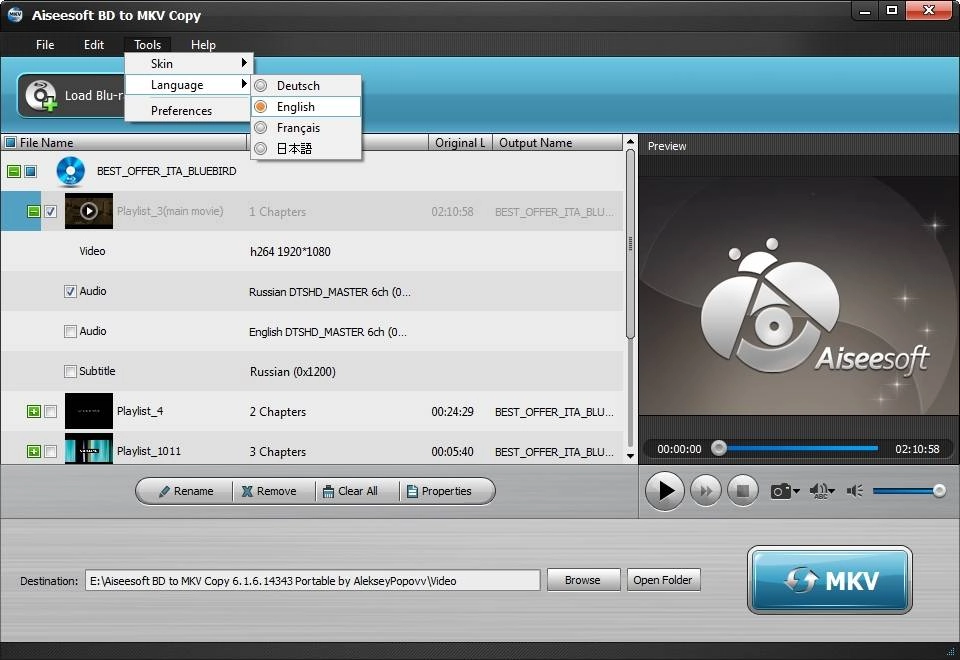This screenshot has width=960, height=660.
Task: Click the File Name column header
Action: point(125,143)
